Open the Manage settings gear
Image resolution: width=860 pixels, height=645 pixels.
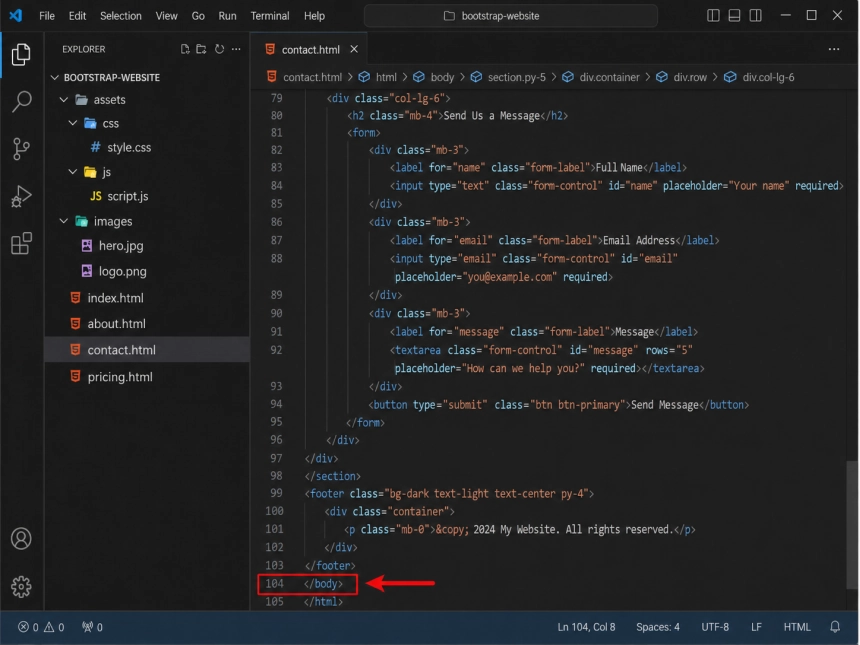(x=21, y=586)
